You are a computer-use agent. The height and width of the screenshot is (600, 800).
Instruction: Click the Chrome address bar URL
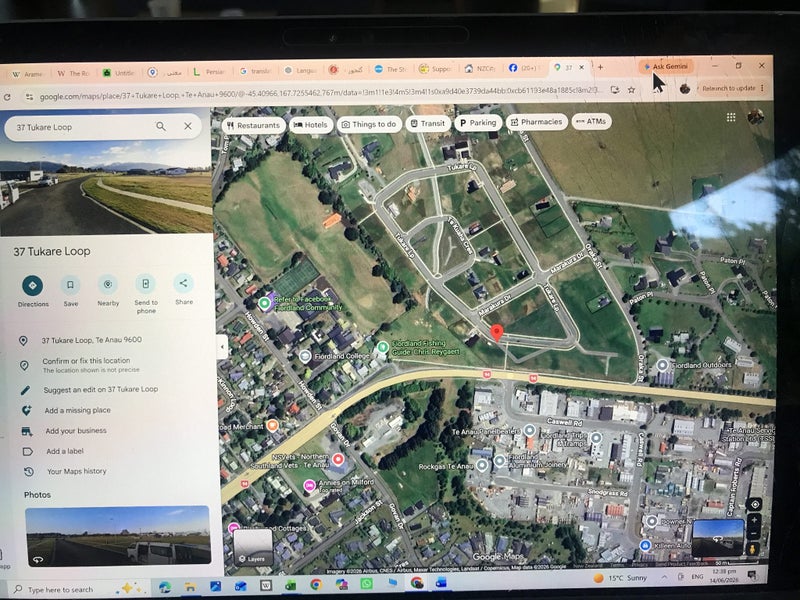tap(320, 93)
